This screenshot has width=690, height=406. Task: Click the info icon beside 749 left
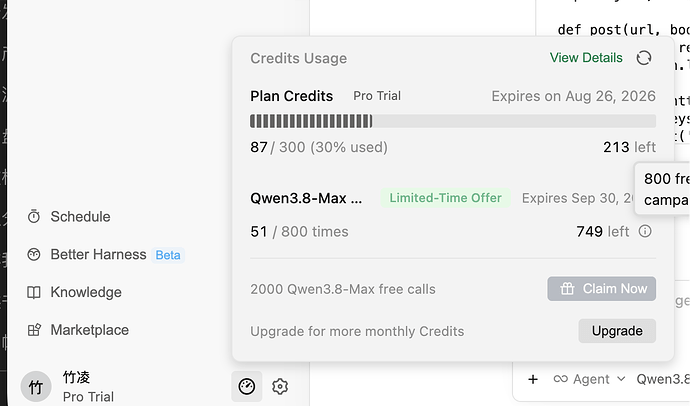point(645,231)
